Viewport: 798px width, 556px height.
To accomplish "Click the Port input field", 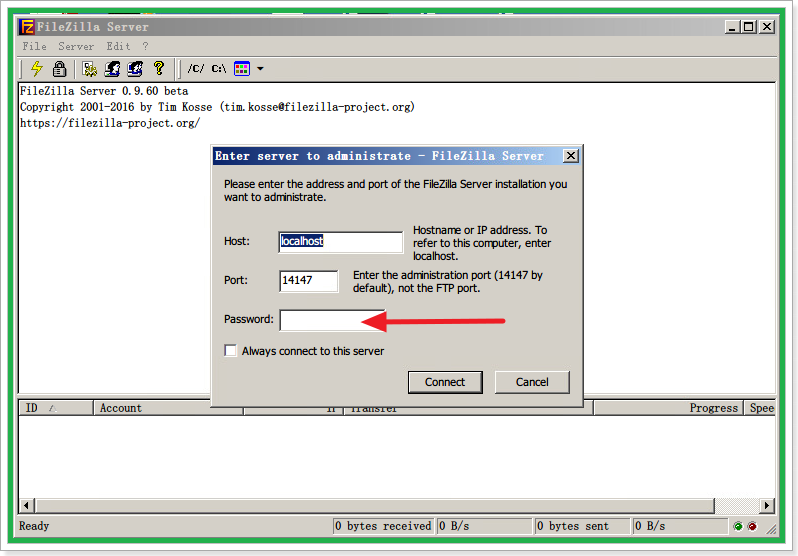I will pyautogui.click(x=308, y=281).
